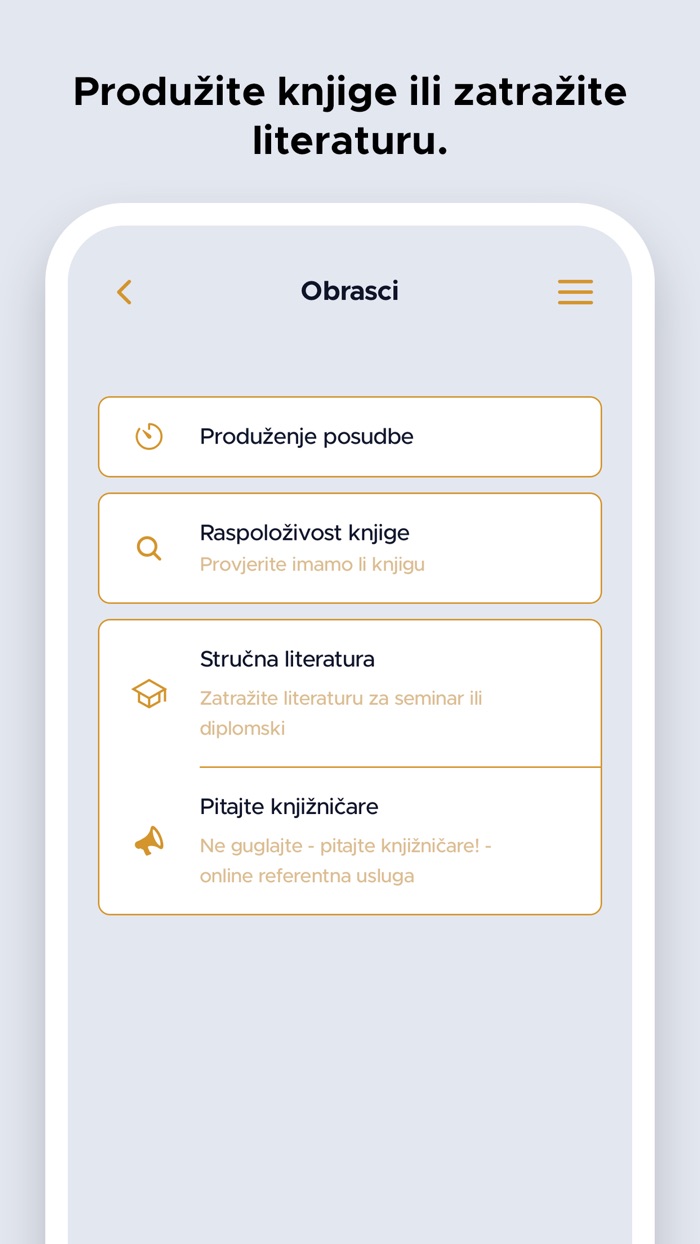
Task: Click the clock icon beside Produženje posudbe
Action: coord(148,436)
